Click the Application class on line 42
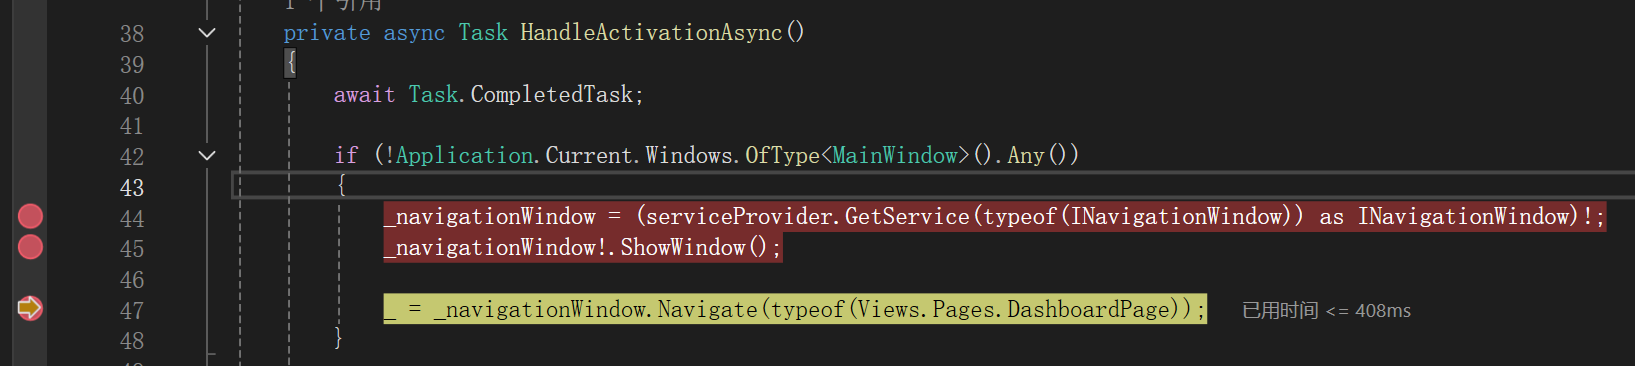 point(465,156)
